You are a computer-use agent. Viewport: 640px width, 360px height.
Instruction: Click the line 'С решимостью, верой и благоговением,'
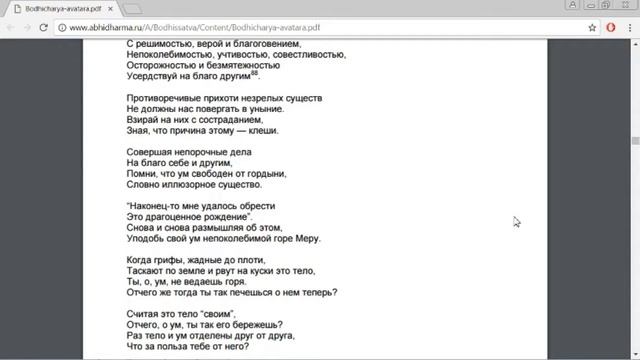(x=213, y=44)
